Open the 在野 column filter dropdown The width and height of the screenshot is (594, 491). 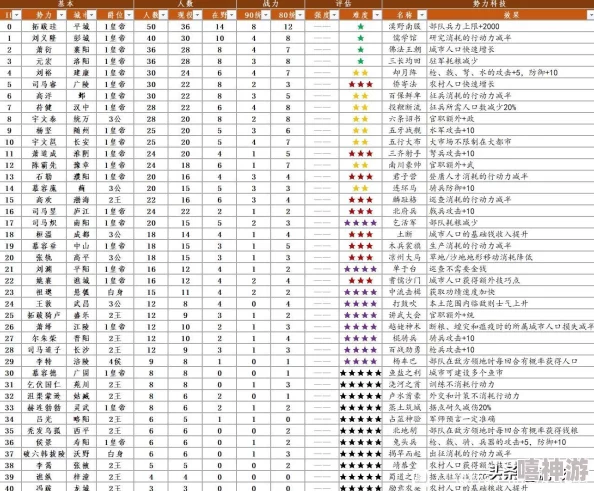pyautogui.click(x=231, y=15)
